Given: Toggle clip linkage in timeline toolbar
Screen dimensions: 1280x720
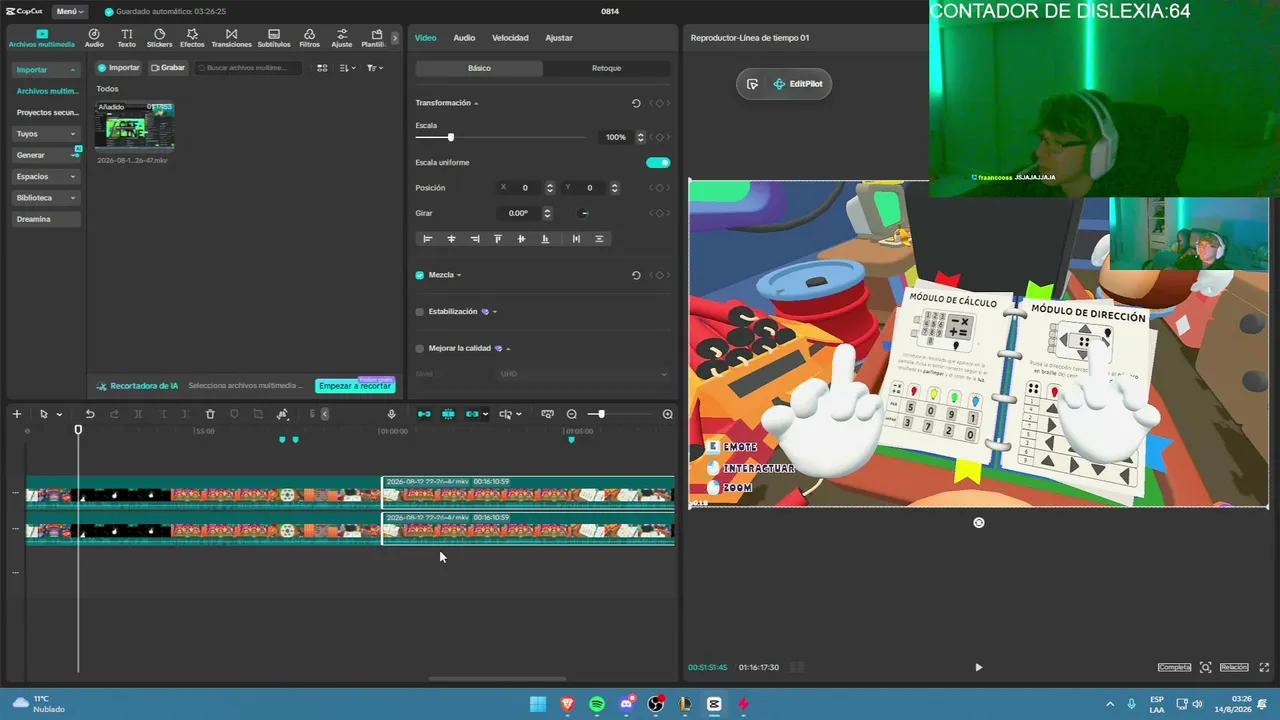Looking at the screenshot, I should point(472,414).
